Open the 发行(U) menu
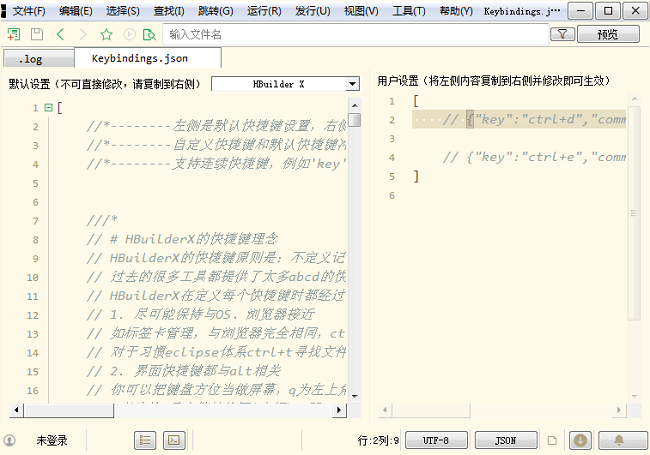The width and height of the screenshot is (650, 455). (x=313, y=11)
